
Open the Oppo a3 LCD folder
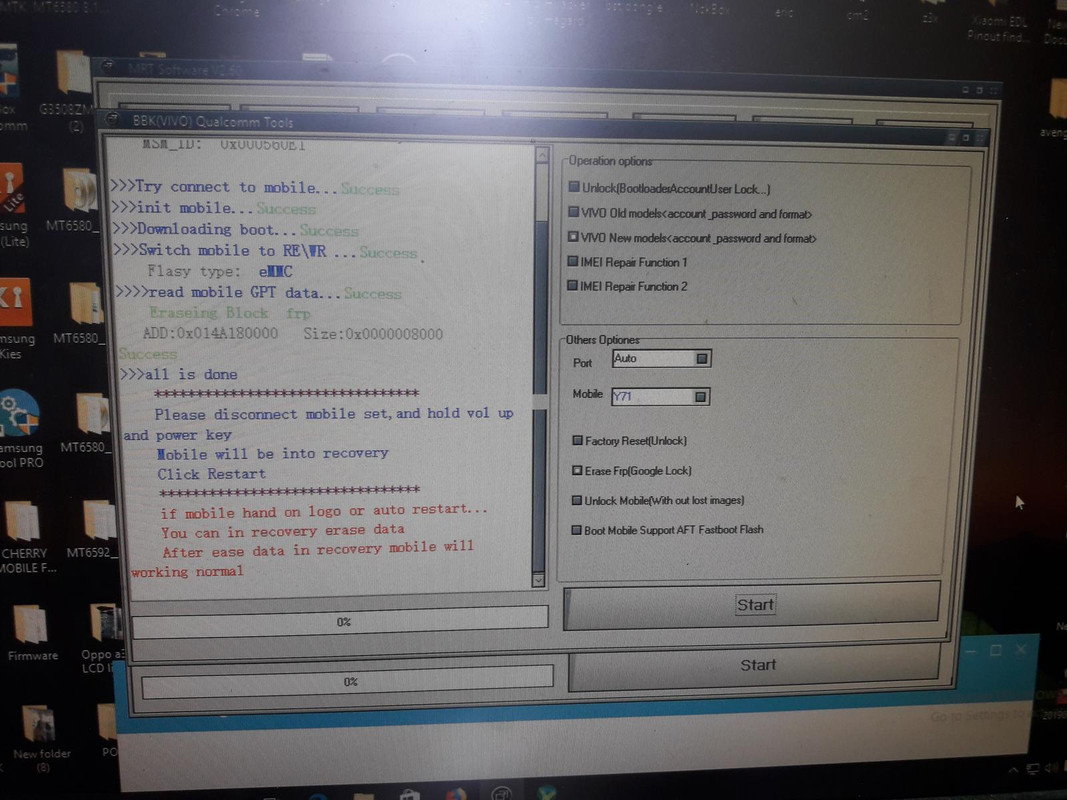[x=103, y=638]
